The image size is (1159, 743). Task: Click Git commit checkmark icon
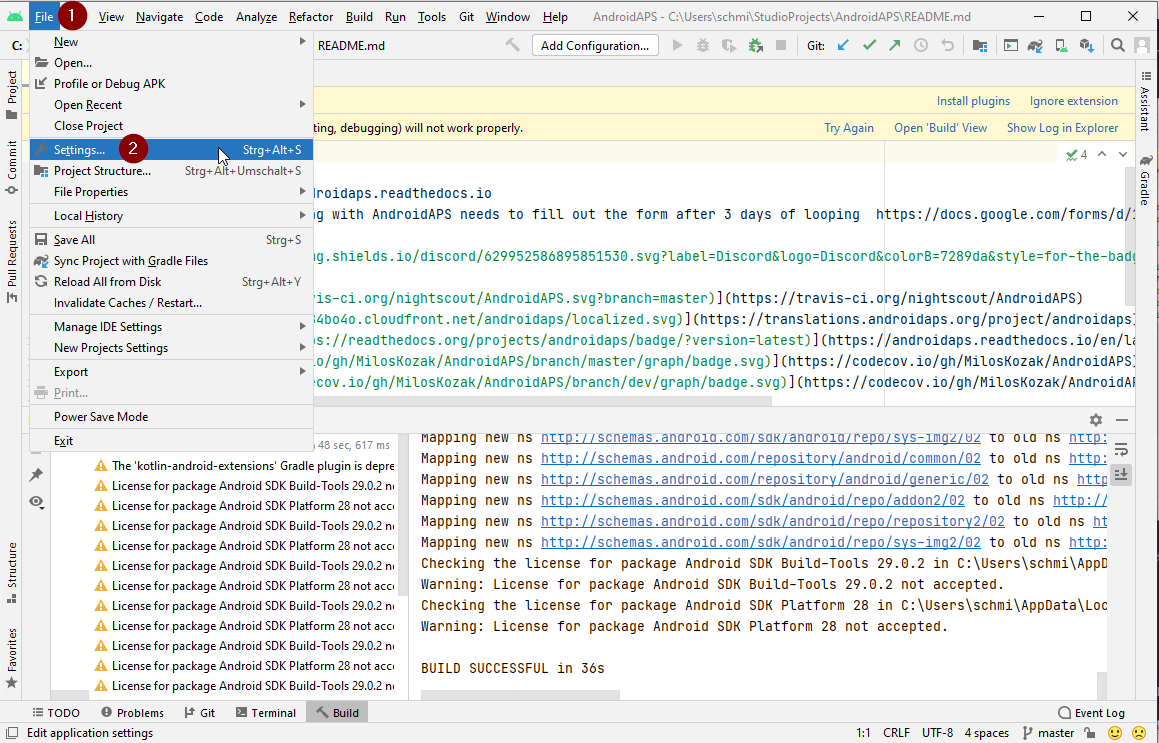click(x=869, y=46)
